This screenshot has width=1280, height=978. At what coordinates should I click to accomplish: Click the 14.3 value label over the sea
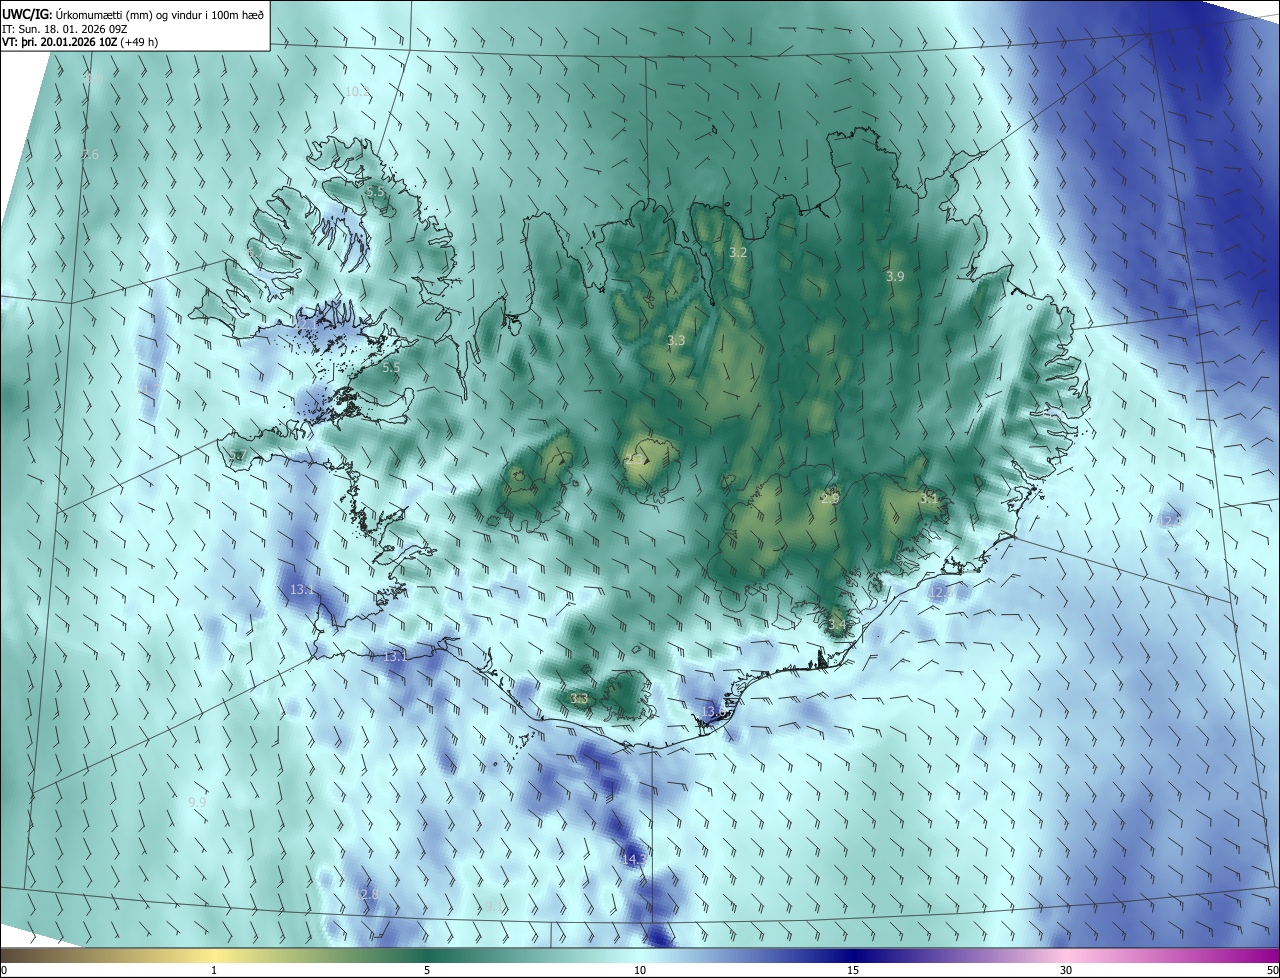click(x=634, y=859)
